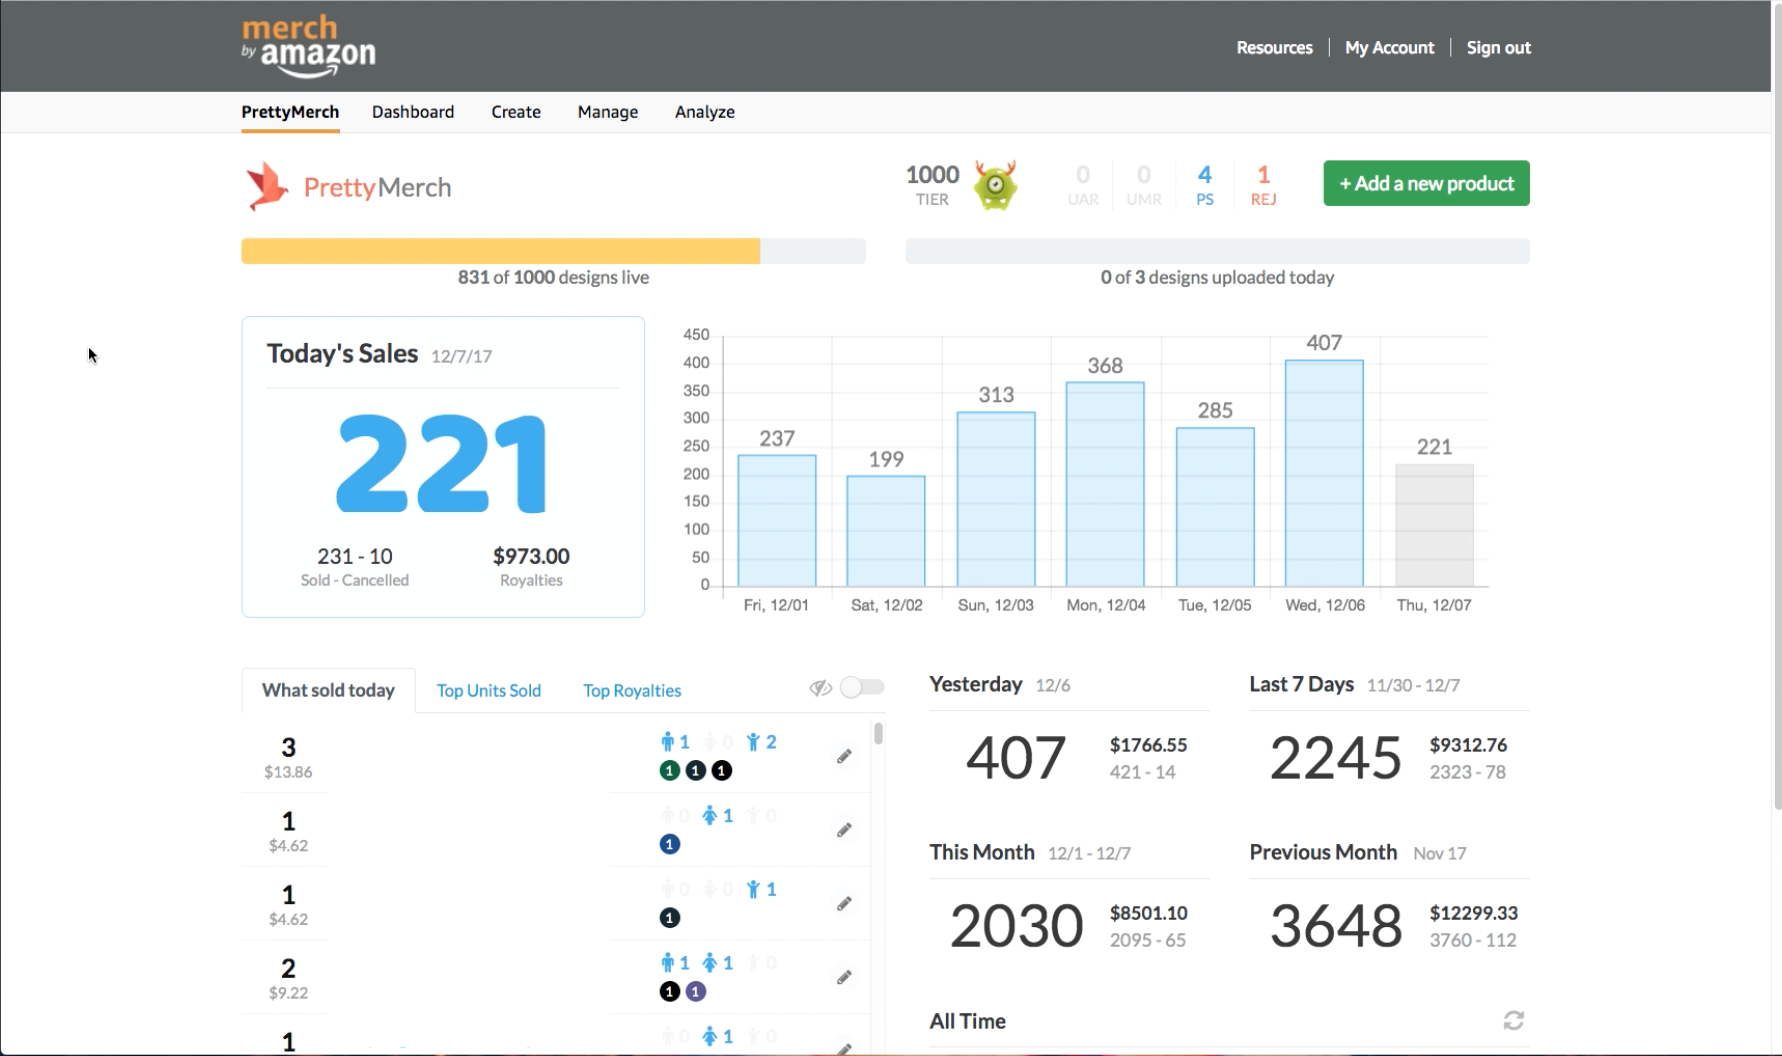Click the Tue 12/05 bar showing 285
1782x1056 pixels.
(x=1215, y=507)
